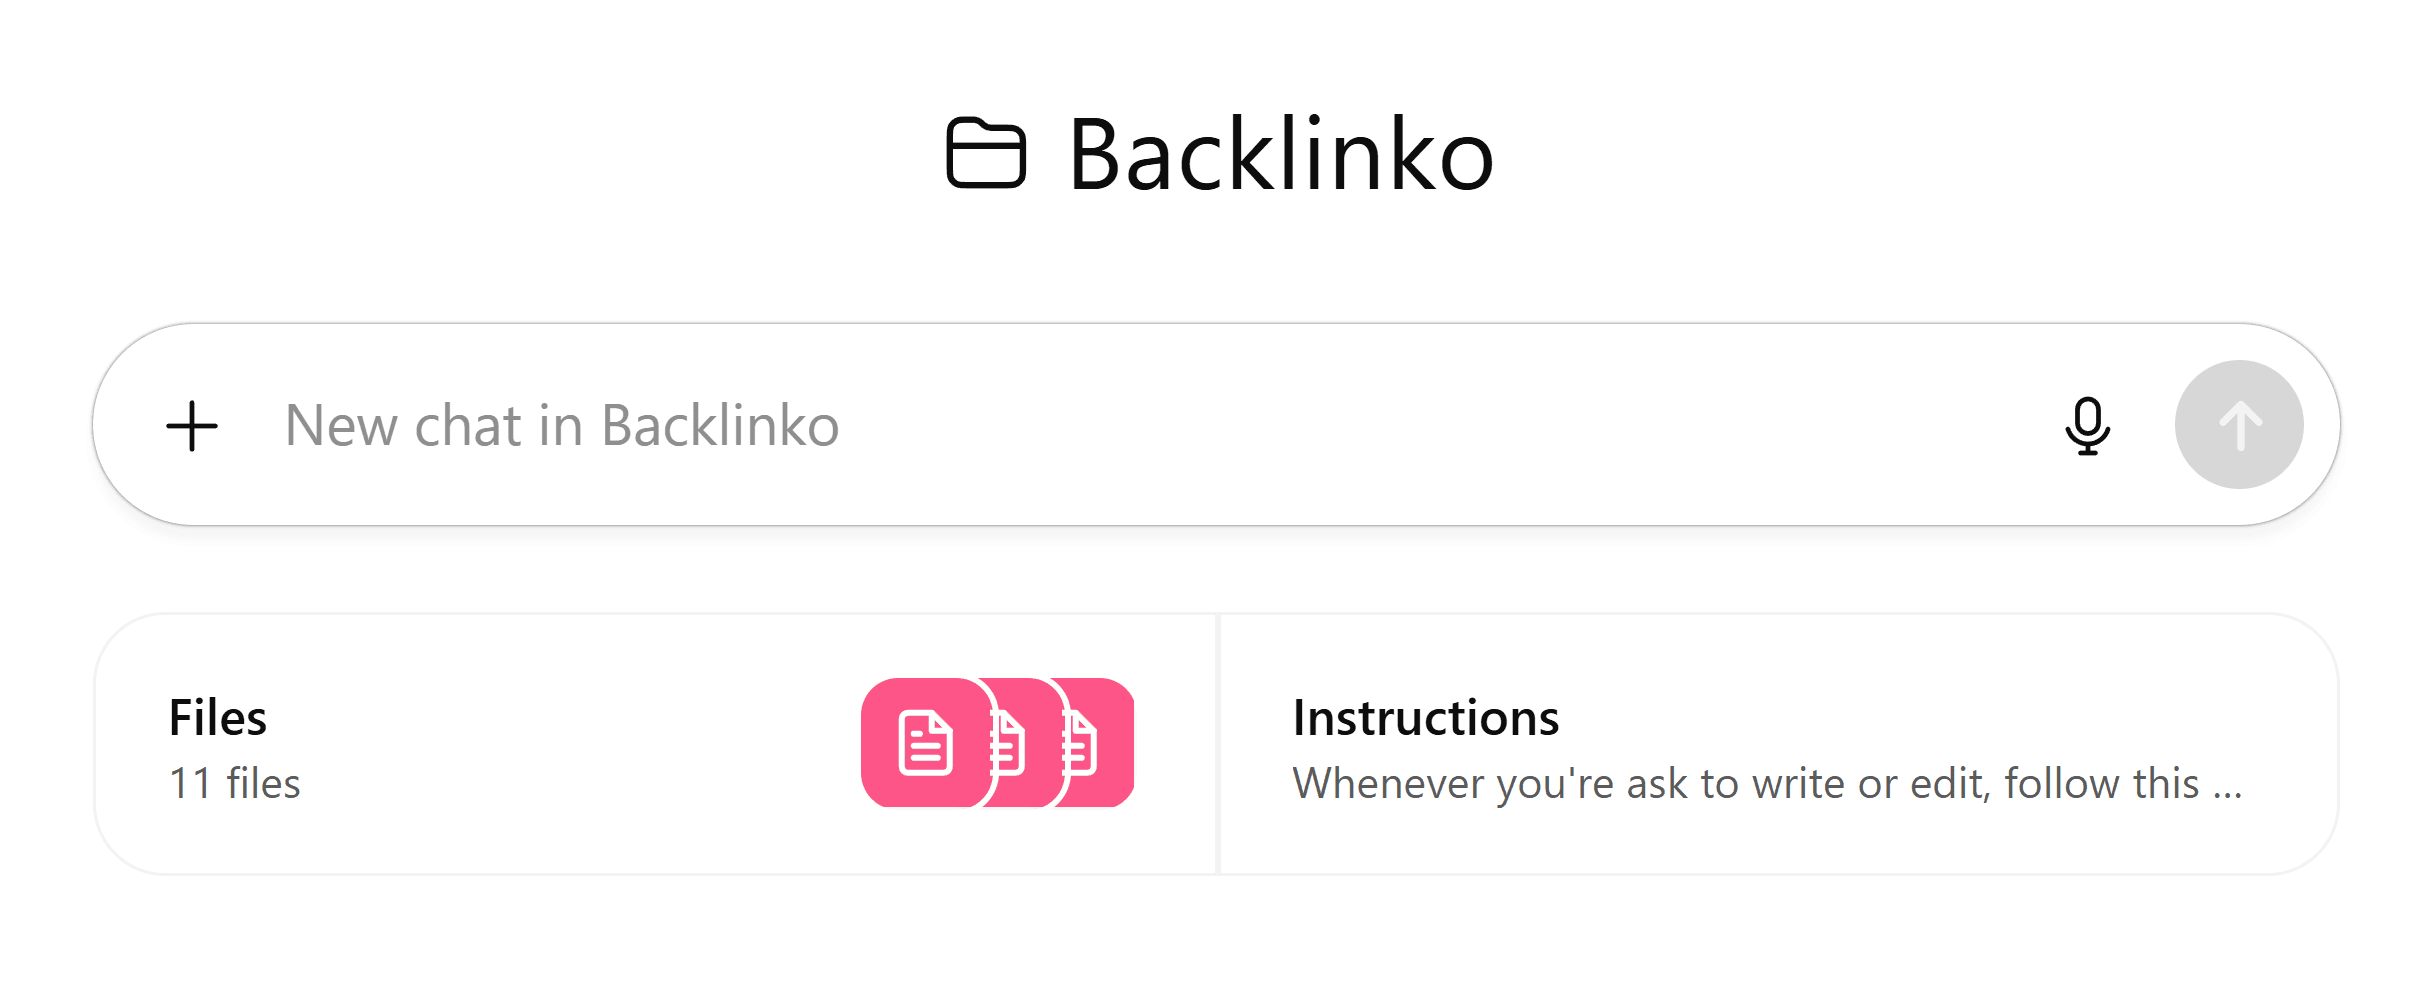Activate the microphone voice input icon
Viewport: 2436px width, 1002px height.
click(x=2087, y=426)
